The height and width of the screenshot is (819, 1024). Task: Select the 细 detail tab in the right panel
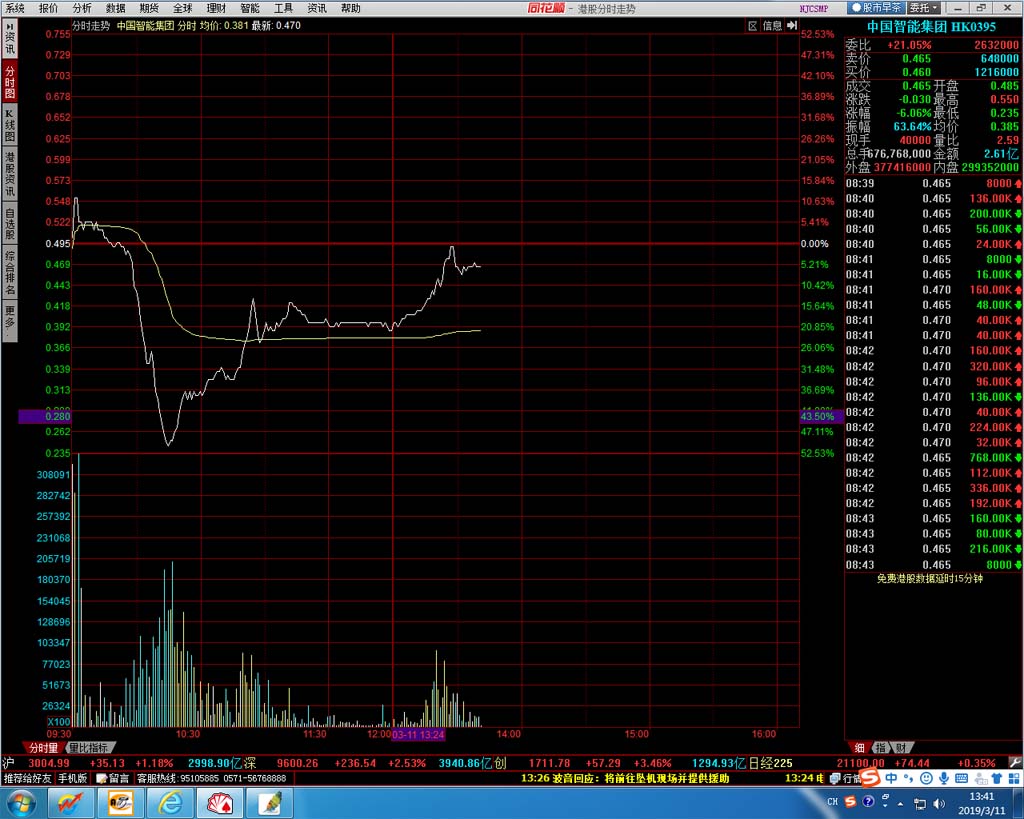[x=859, y=748]
